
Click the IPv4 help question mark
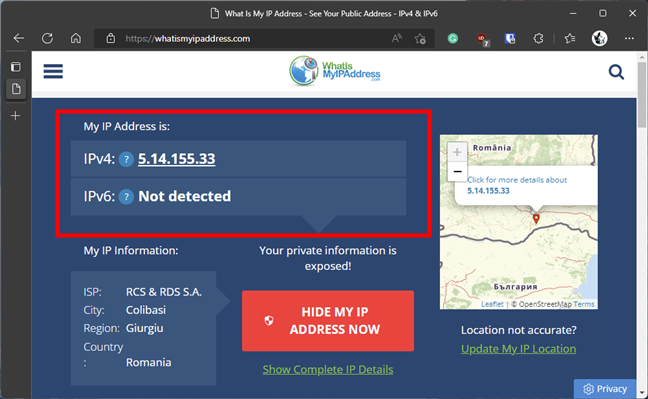(x=126, y=159)
